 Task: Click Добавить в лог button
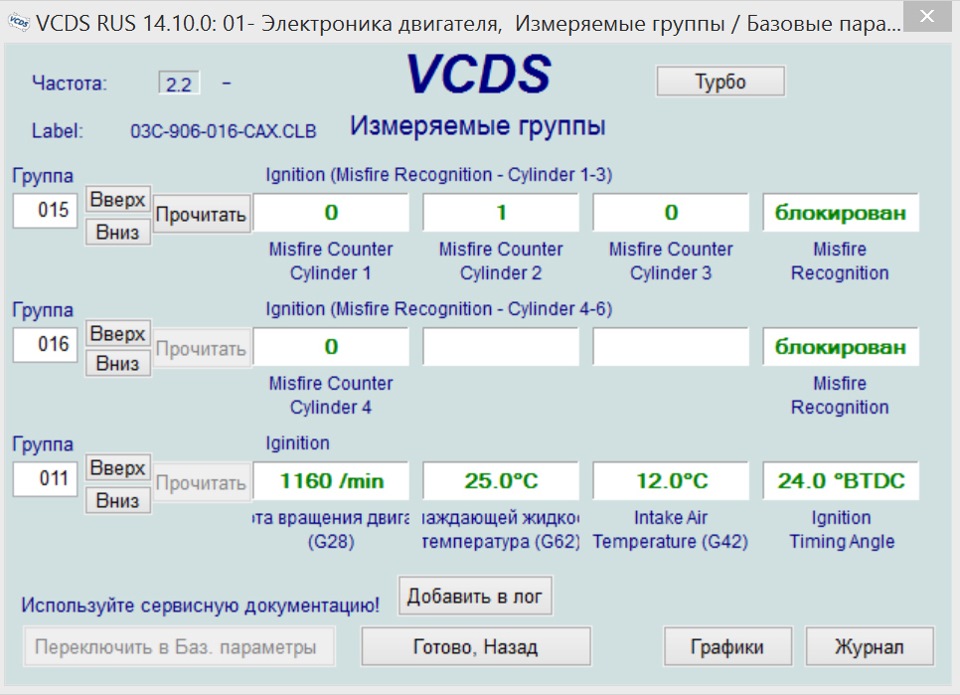pyautogui.click(x=475, y=596)
